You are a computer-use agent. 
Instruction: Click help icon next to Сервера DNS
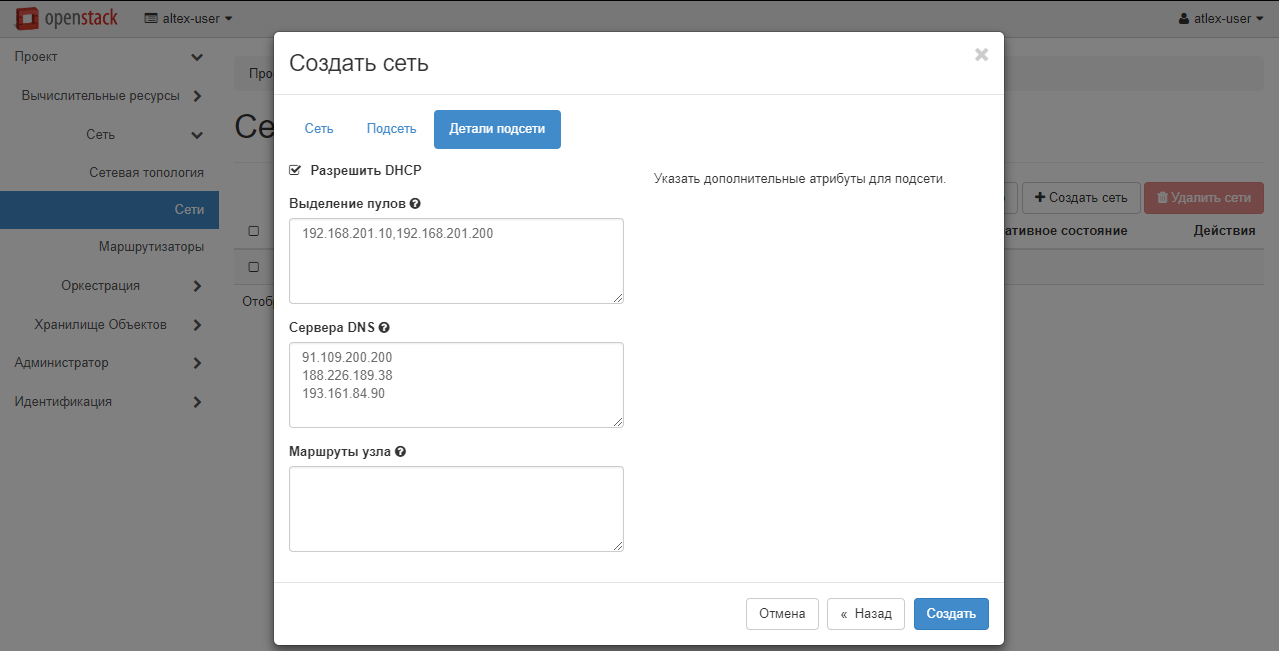click(x=384, y=327)
